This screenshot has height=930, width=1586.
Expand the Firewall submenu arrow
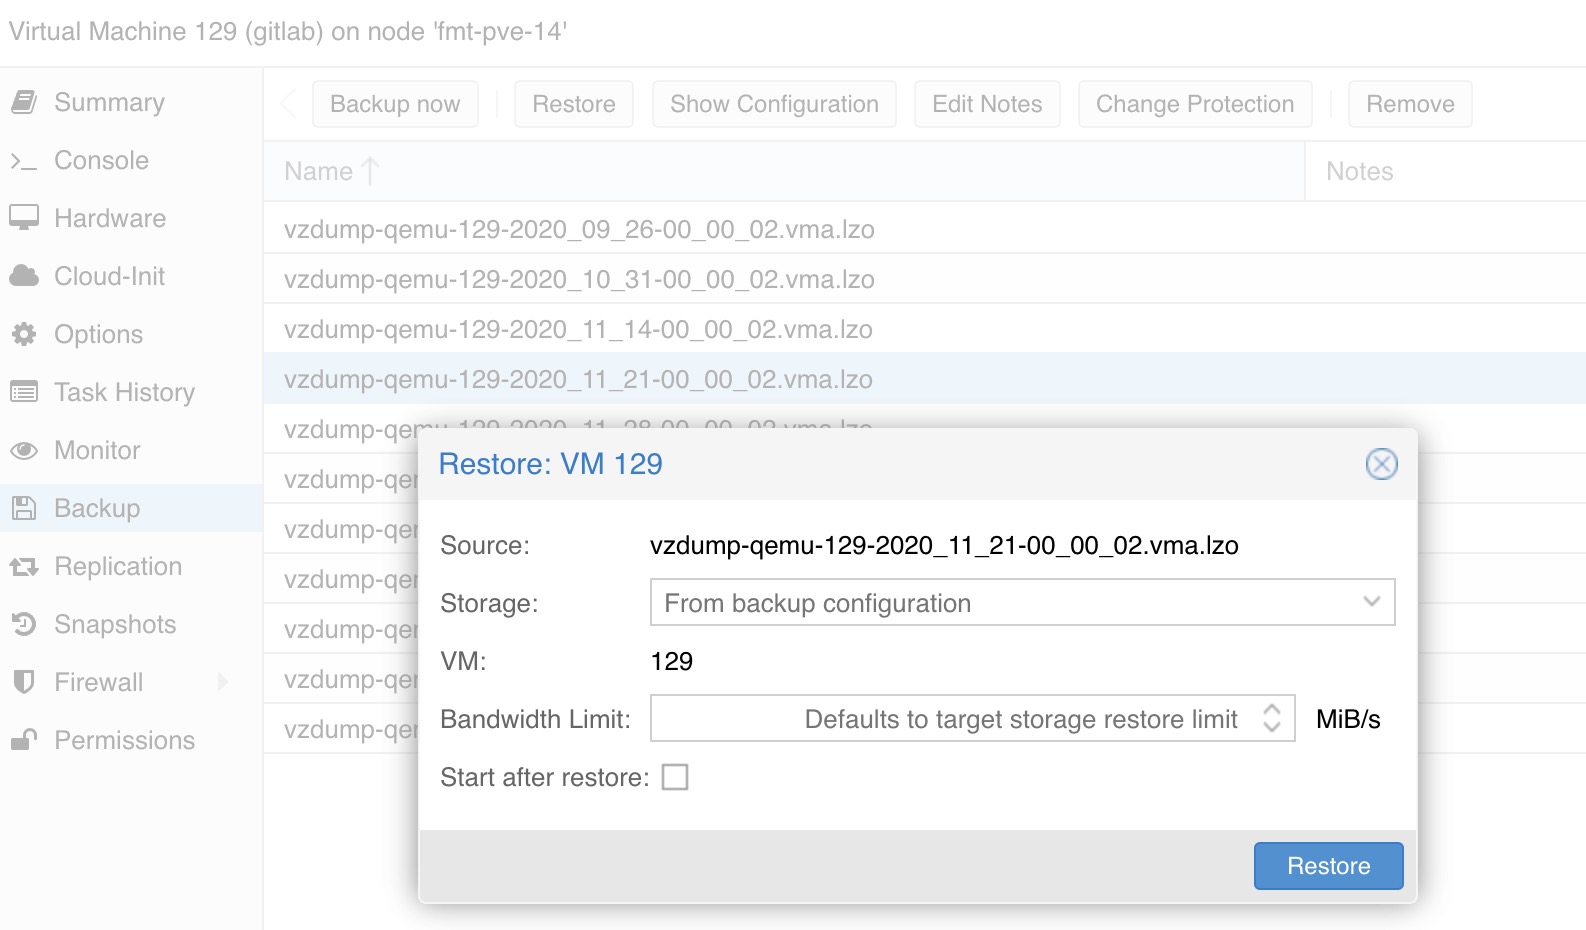click(223, 682)
